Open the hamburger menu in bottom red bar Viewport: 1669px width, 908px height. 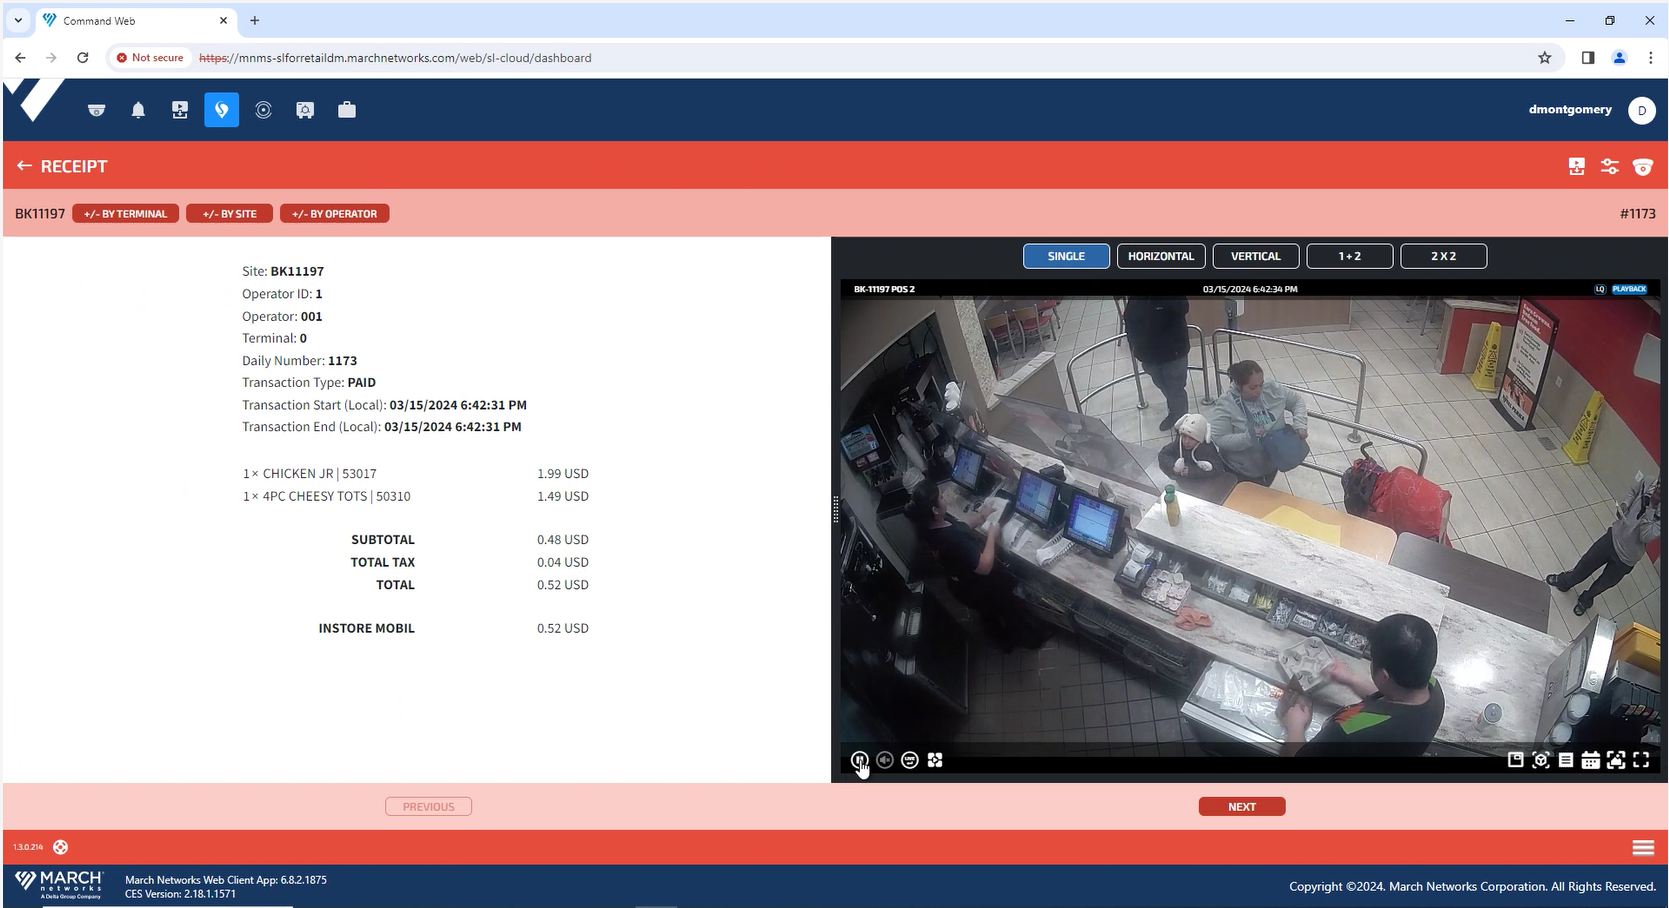point(1643,847)
